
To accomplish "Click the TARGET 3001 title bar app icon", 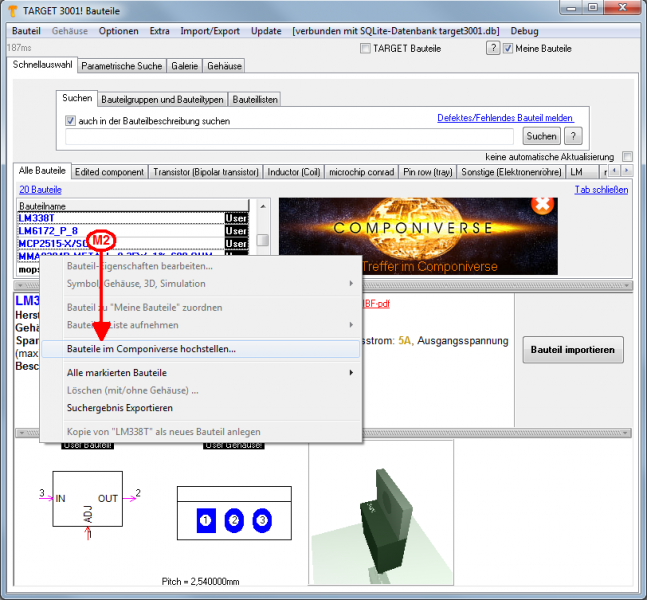I will 12,10.
